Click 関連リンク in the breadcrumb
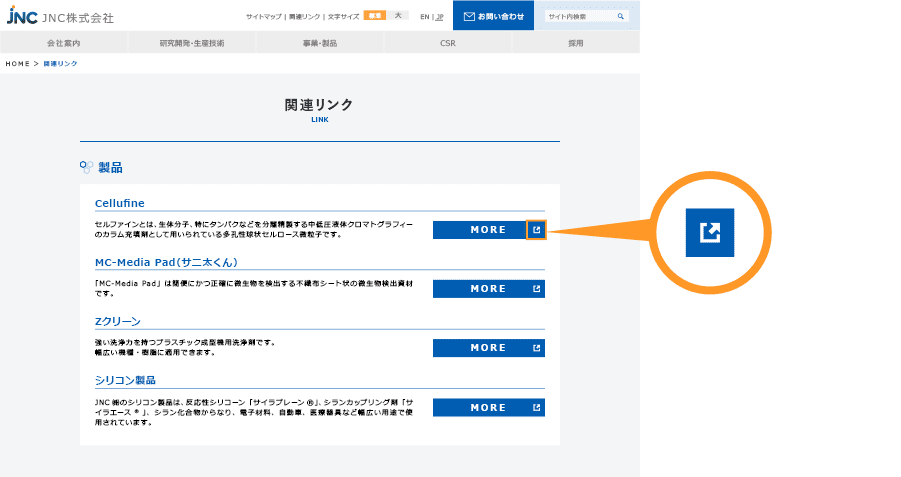The width and height of the screenshot is (901, 477). tap(60, 64)
